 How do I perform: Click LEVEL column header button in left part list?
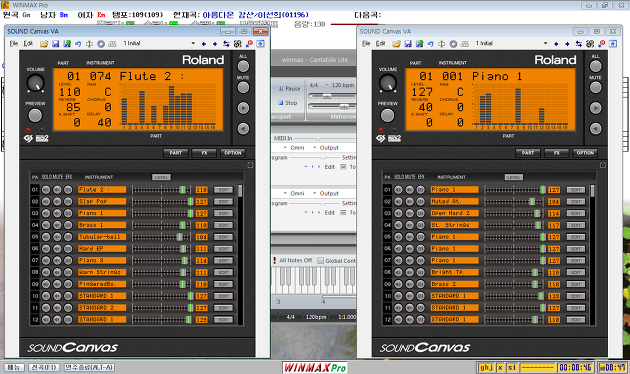pos(161,177)
